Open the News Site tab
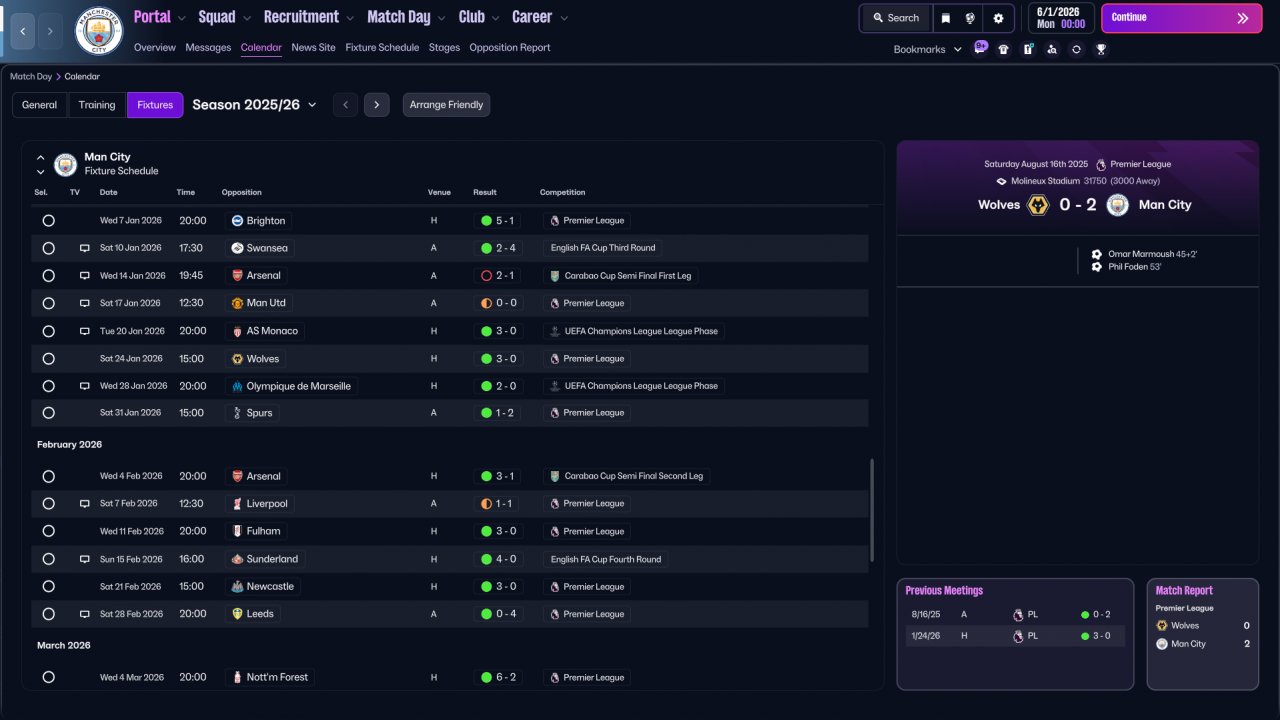 pyautogui.click(x=314, y=47)
